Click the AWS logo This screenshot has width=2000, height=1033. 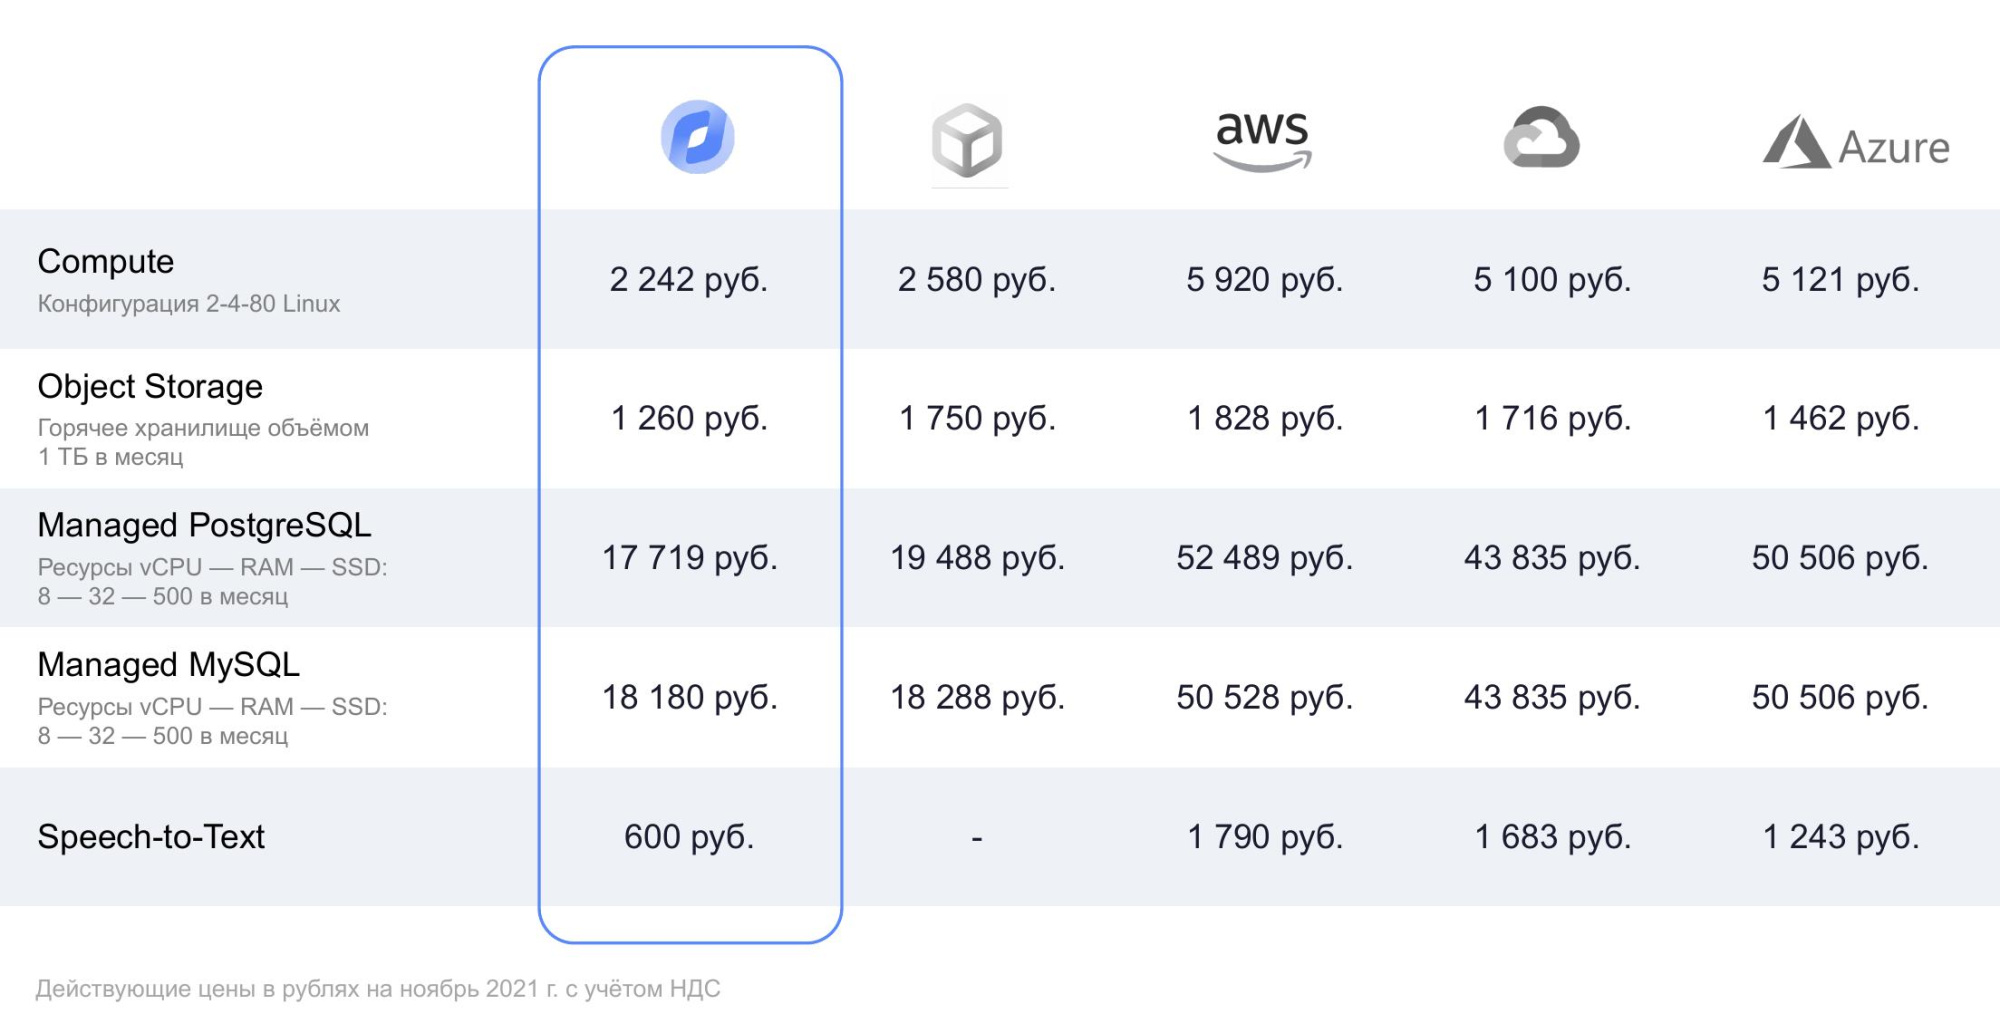(x=1262, y=141)
